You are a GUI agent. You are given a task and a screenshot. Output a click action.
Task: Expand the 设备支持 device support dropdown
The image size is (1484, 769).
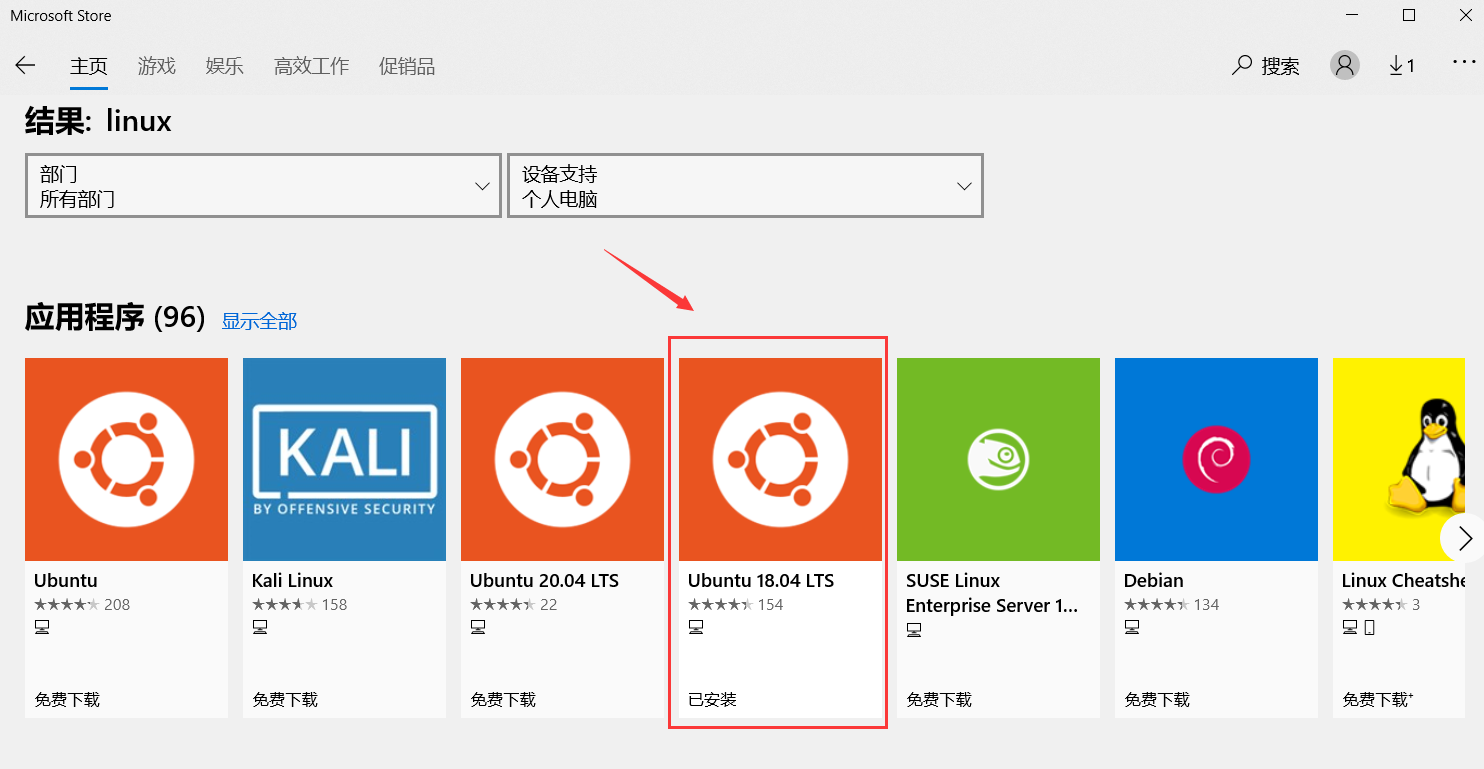click(x=745, y=186)
